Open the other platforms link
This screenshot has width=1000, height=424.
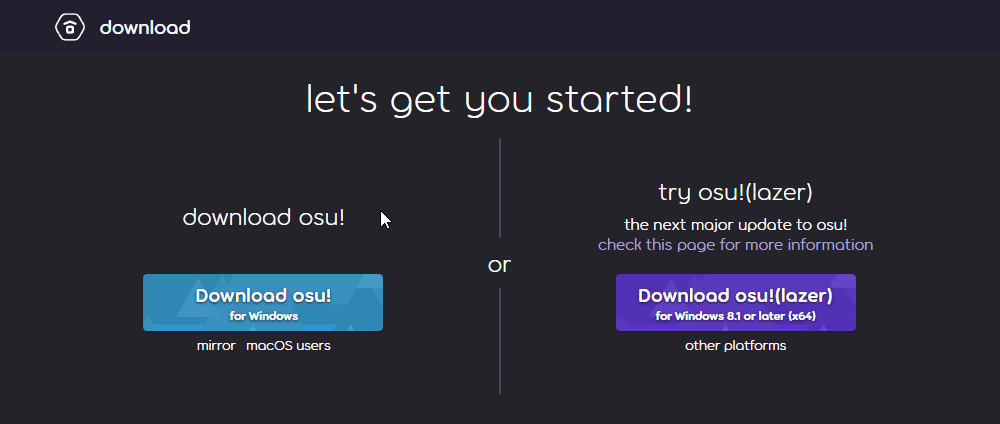[x=735, y=346]
